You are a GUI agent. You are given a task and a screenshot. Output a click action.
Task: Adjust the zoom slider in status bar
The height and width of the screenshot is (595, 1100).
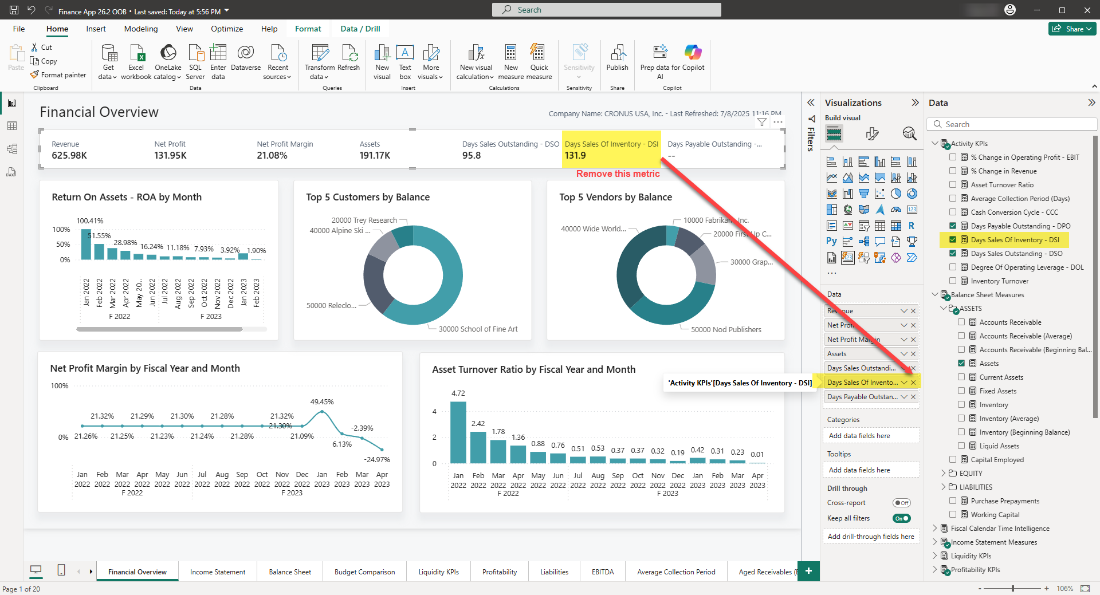[x=1014, y=588]
